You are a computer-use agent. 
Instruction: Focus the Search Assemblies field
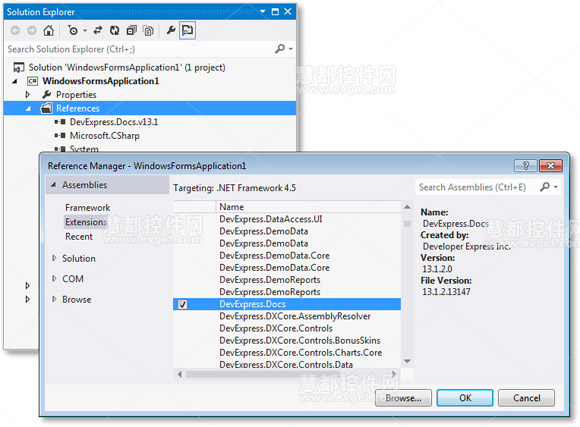(x=476, y=187)
